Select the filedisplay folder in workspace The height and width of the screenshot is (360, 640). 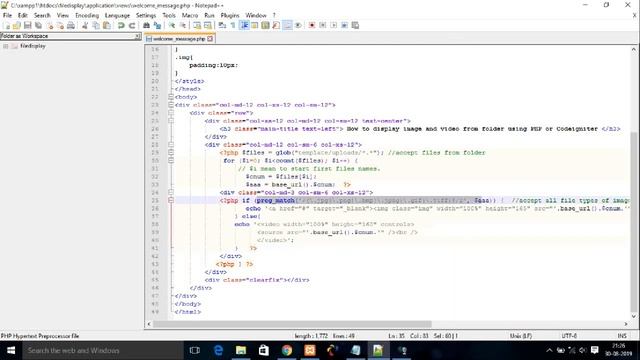(x=33, y=47)
